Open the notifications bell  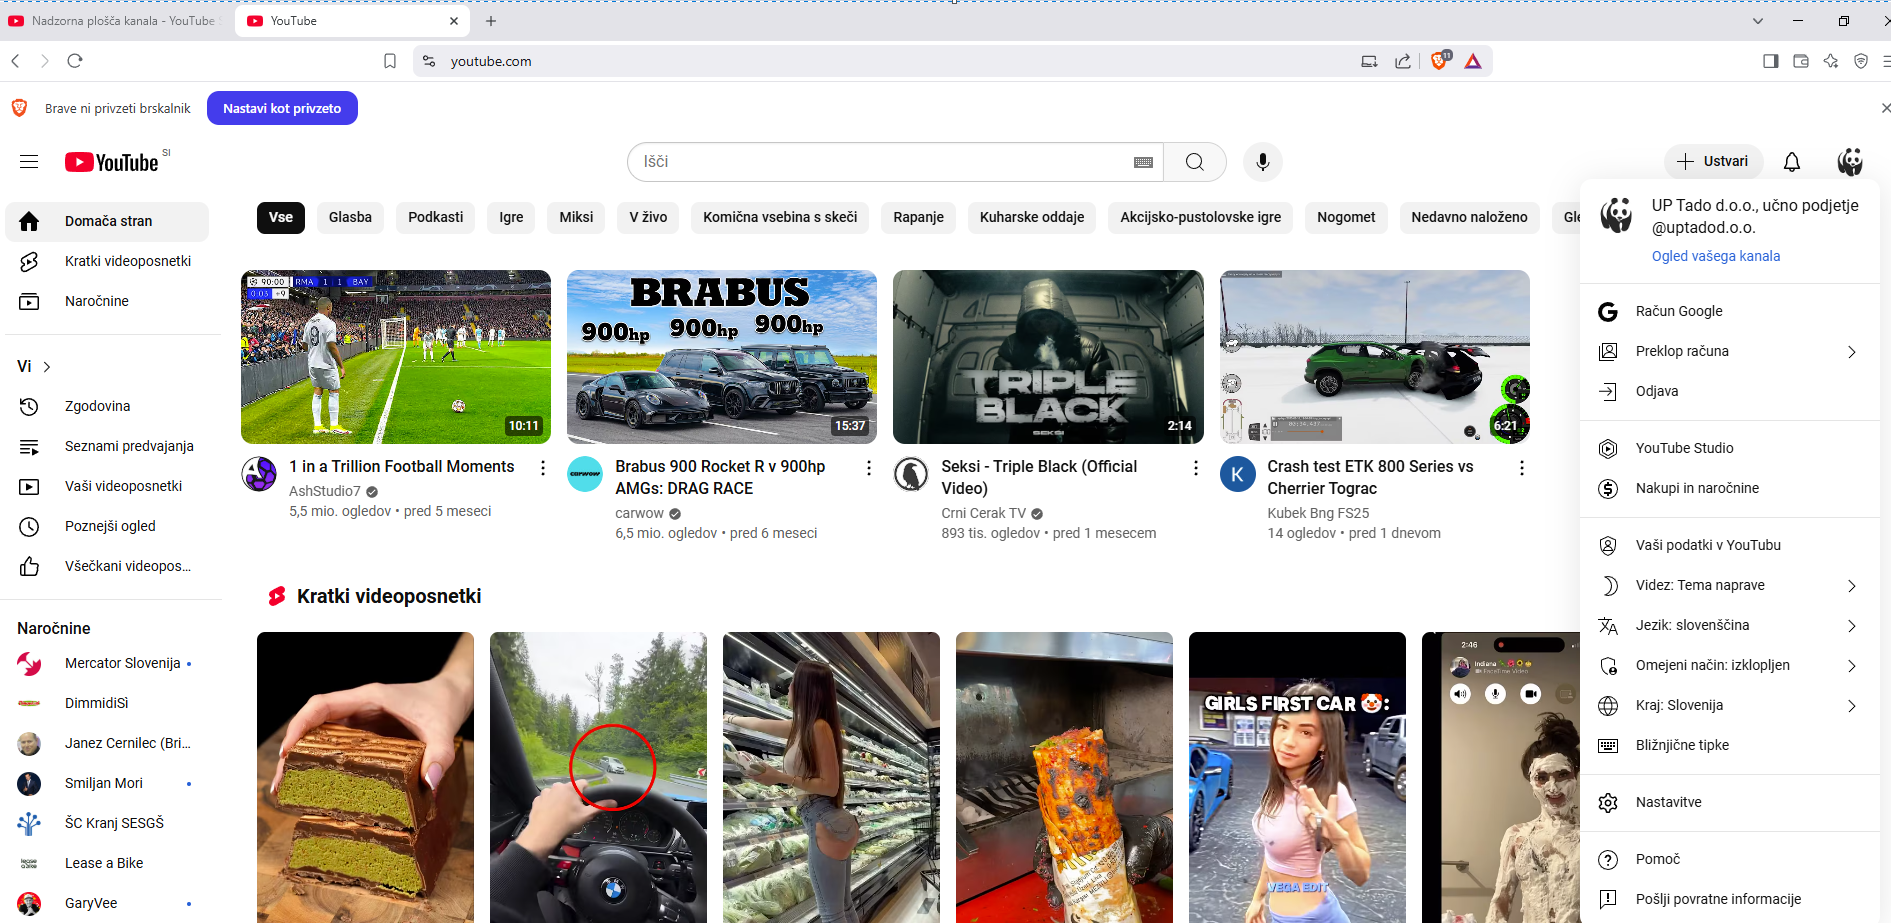pos(1791,162)
